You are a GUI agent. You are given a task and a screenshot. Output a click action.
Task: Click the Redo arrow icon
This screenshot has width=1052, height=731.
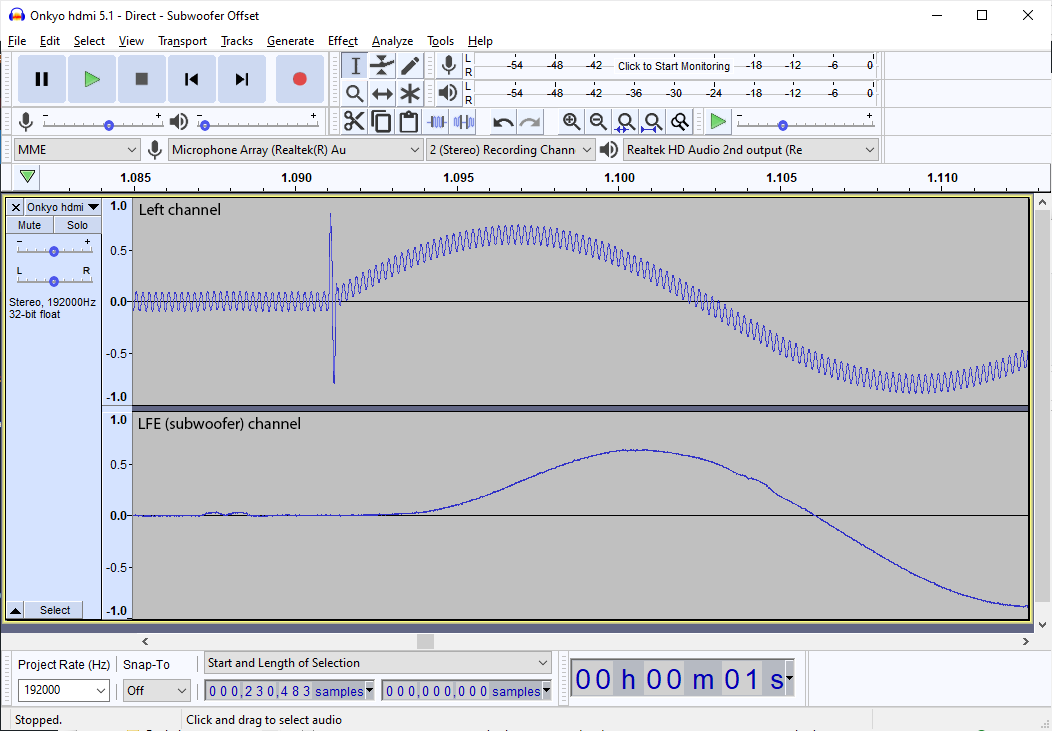coord(530,121)
